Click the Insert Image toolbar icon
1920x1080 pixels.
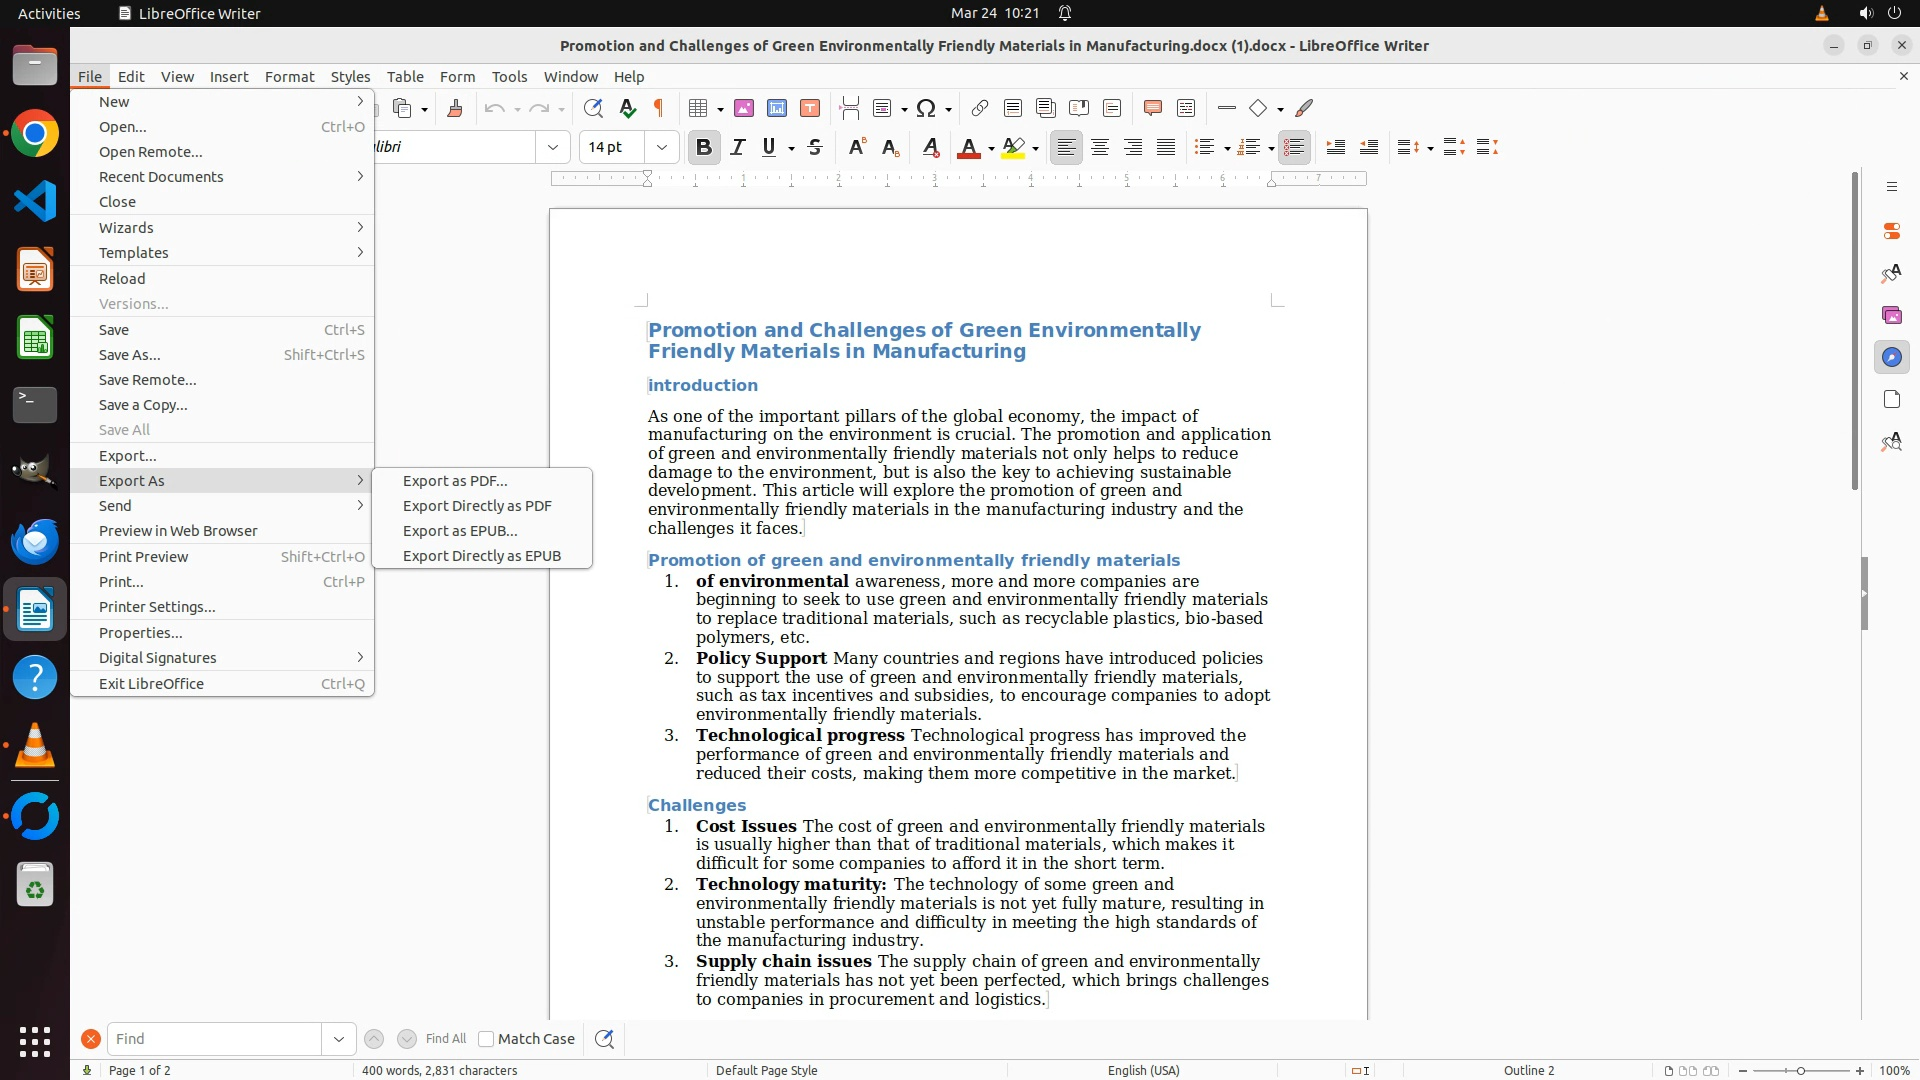pyautogui.click(x=744, y=109)
